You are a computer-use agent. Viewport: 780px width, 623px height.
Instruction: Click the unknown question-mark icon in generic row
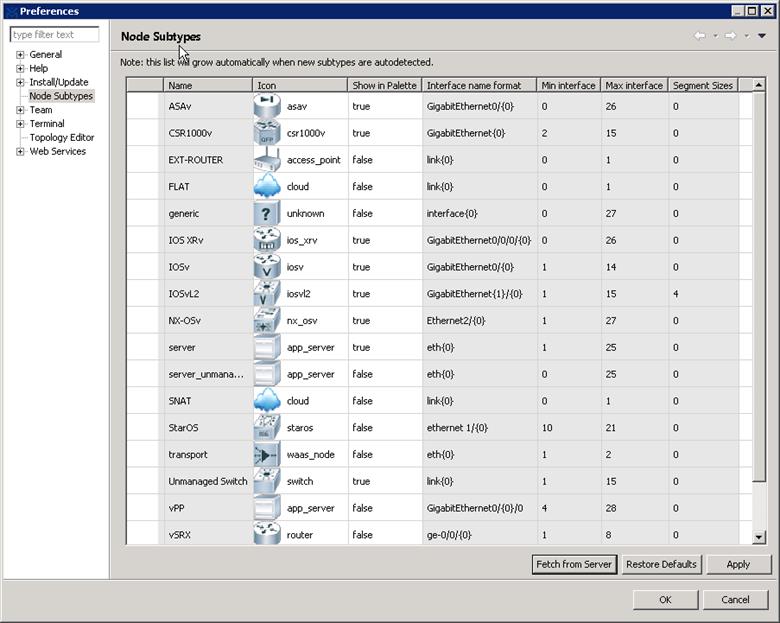(267, 213)
